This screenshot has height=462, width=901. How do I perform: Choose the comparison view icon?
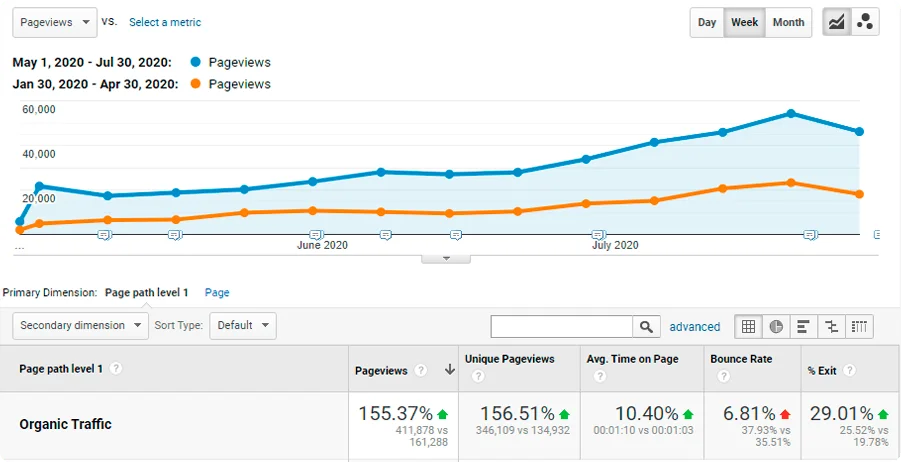pos(831,326)
